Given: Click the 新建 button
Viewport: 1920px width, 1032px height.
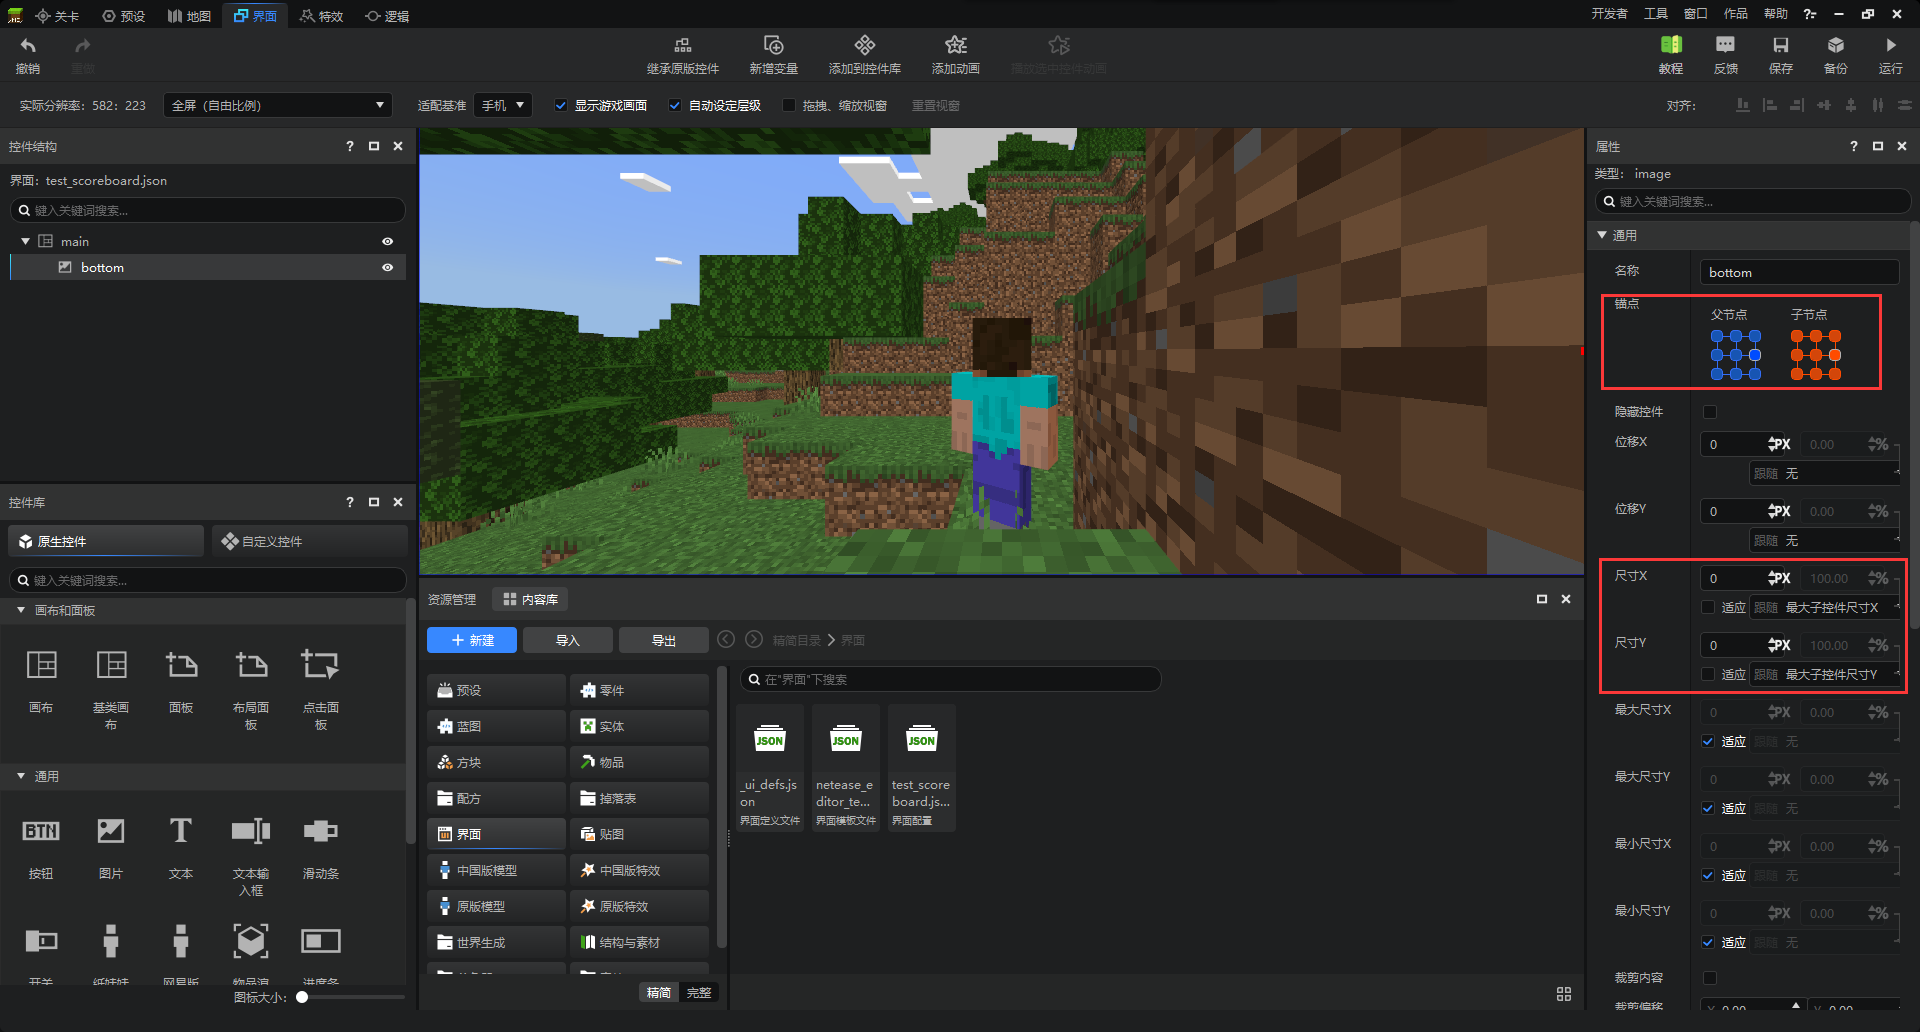Looking at the screenshot, I should click(472, 640).
